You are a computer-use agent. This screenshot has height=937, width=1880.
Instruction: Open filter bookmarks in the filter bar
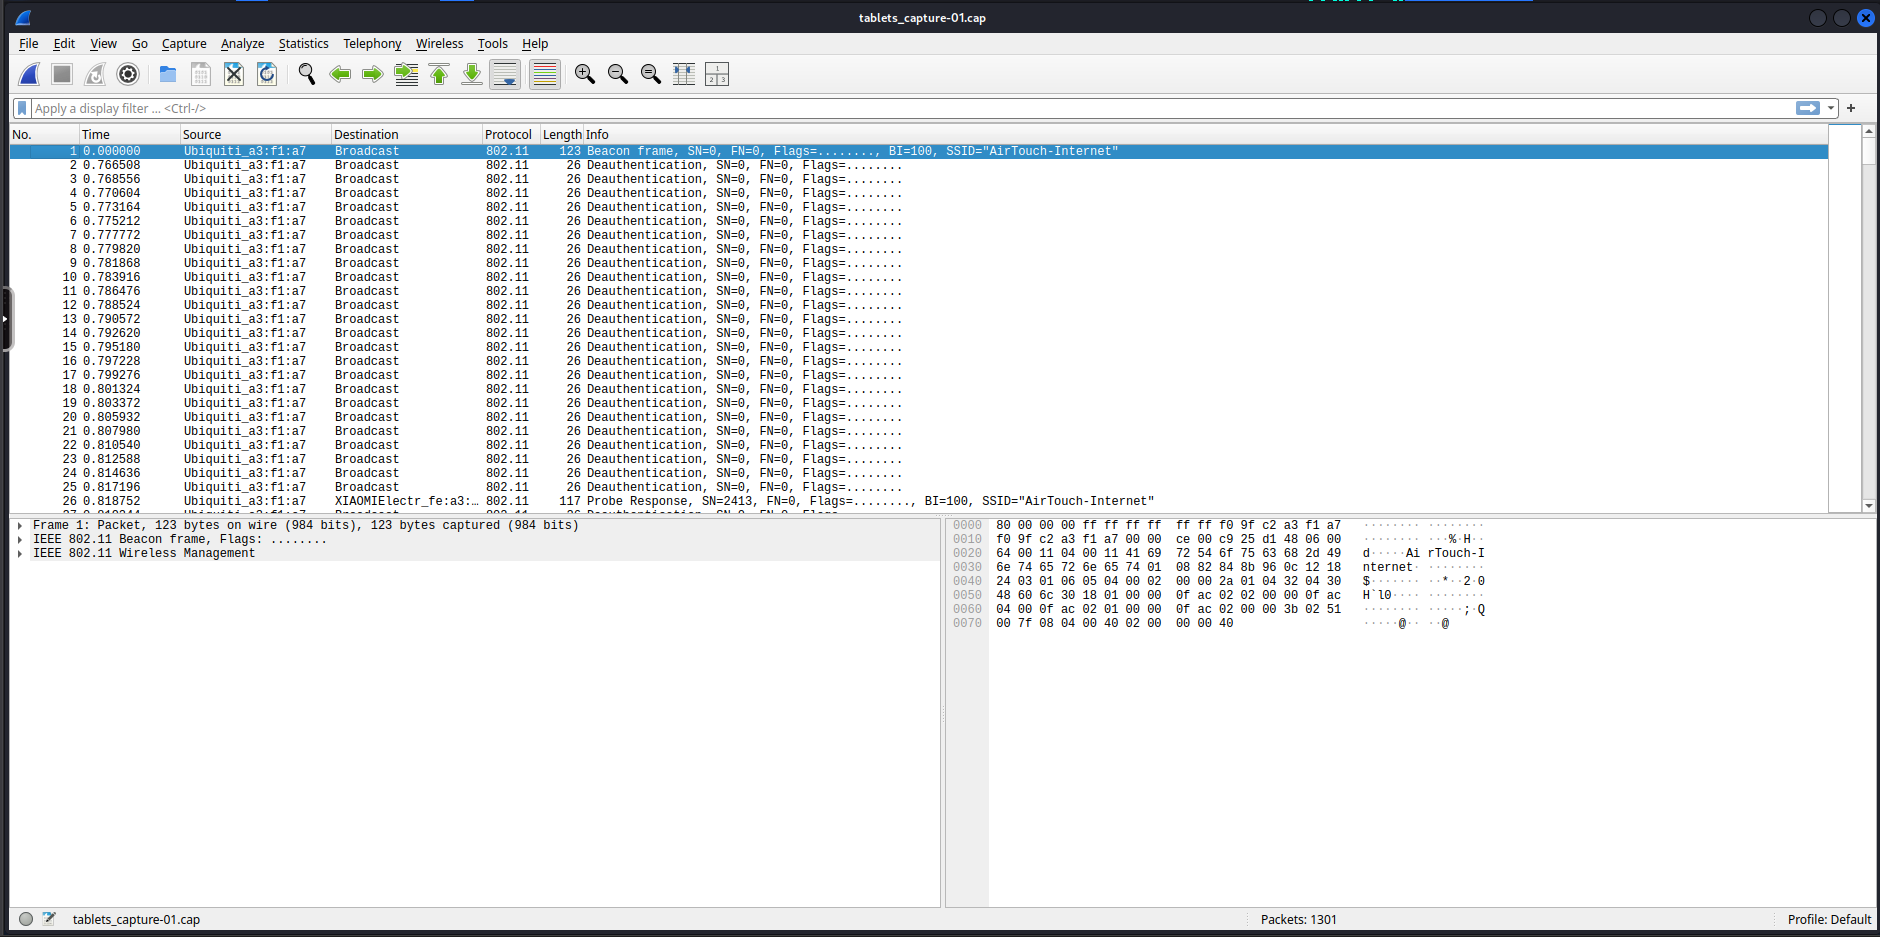tap(22, 108)
